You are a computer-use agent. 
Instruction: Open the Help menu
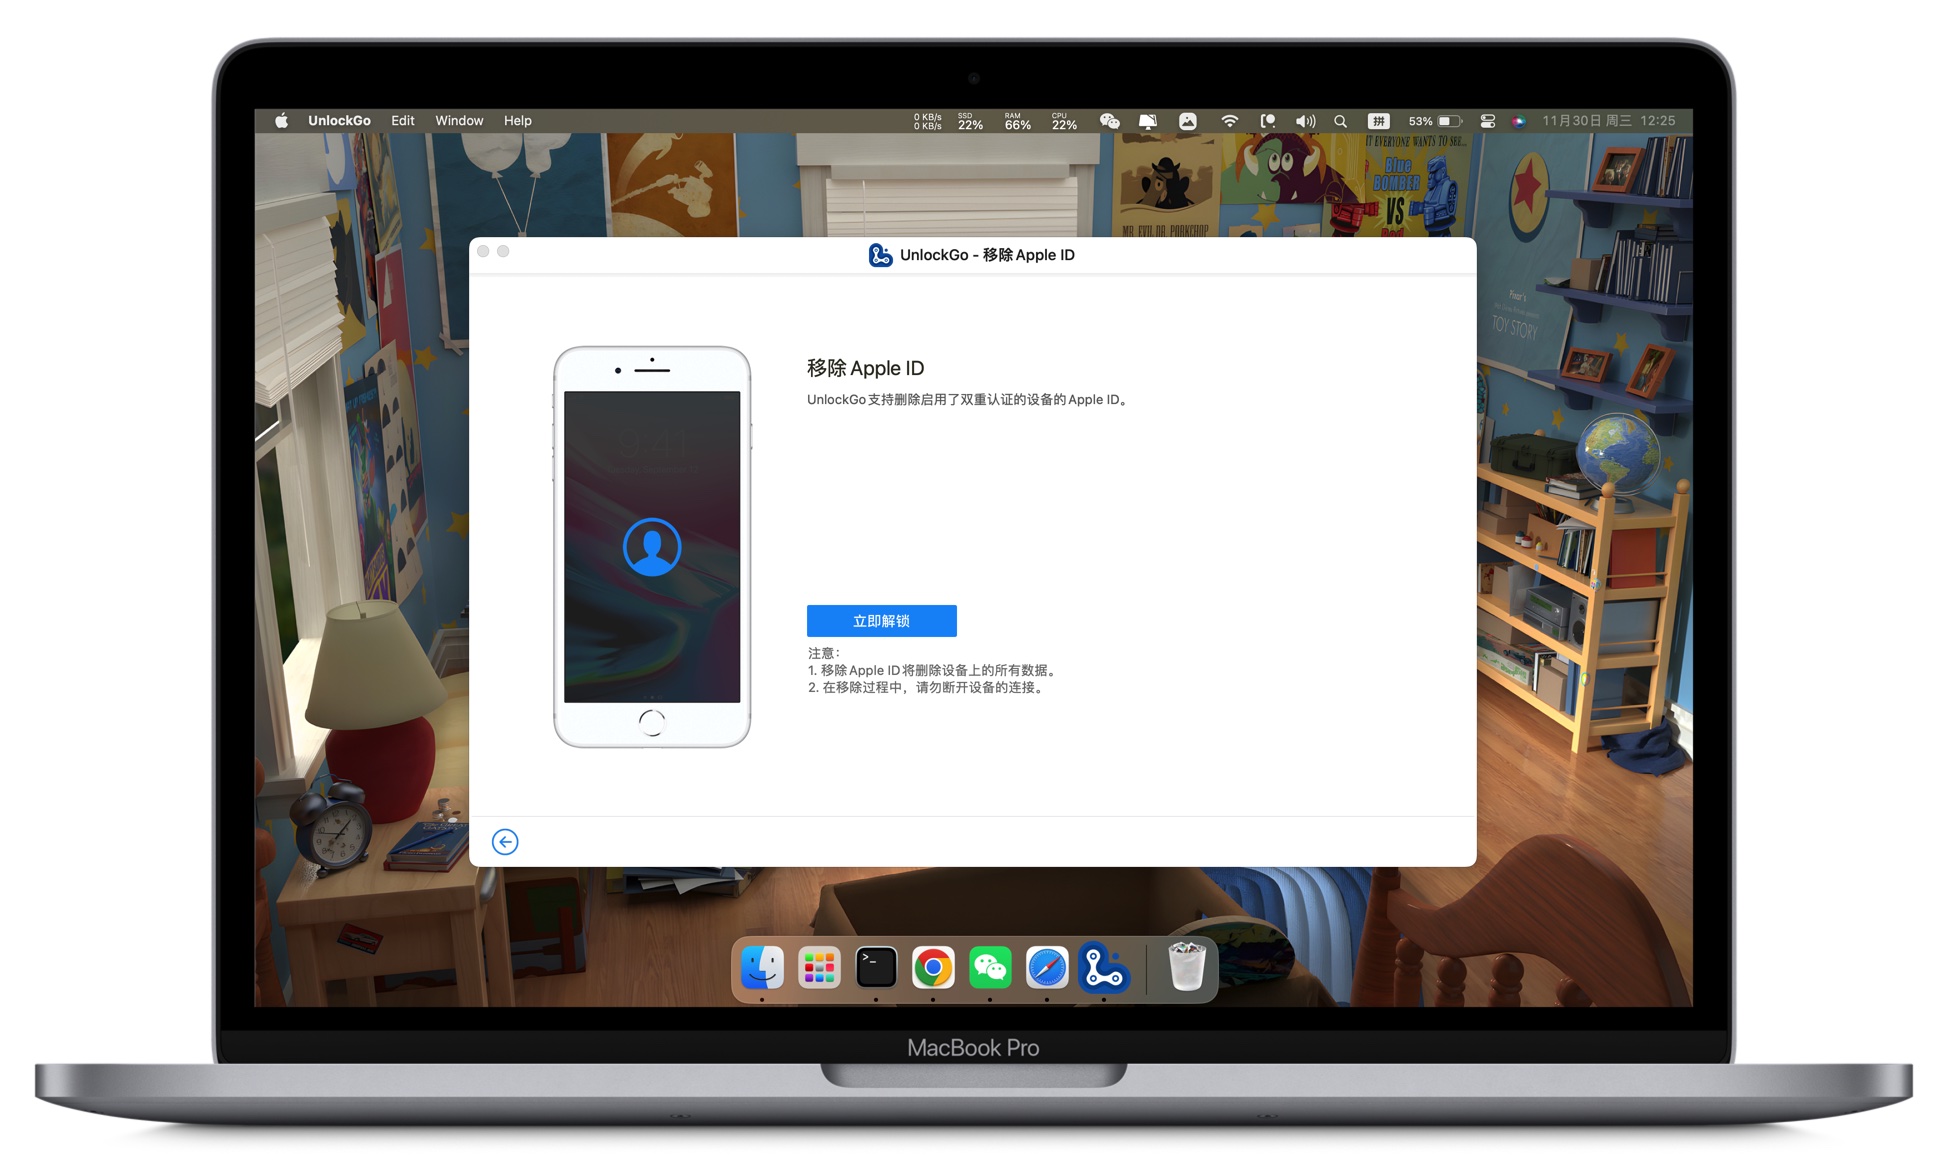(517, 121)
